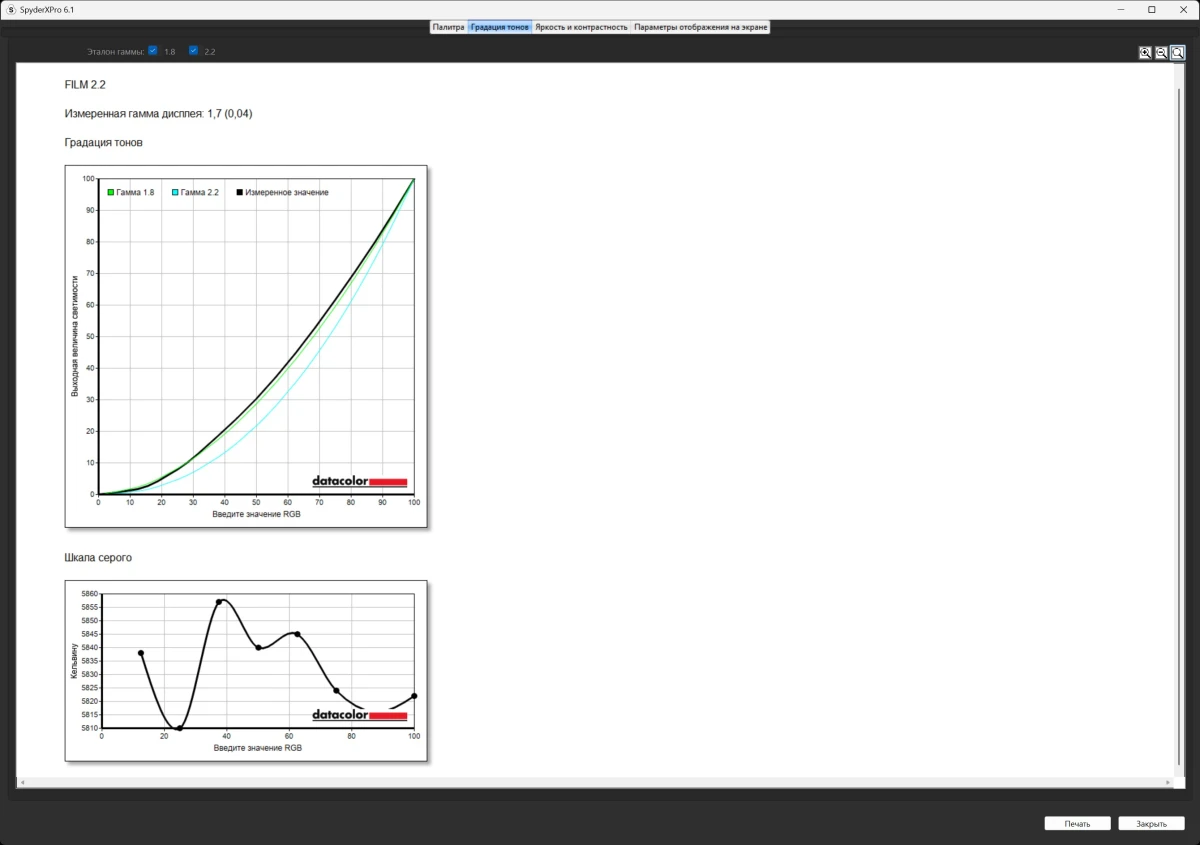
Task: Switch to Яркость и контрастность tab
Action: tap(581, 27)
